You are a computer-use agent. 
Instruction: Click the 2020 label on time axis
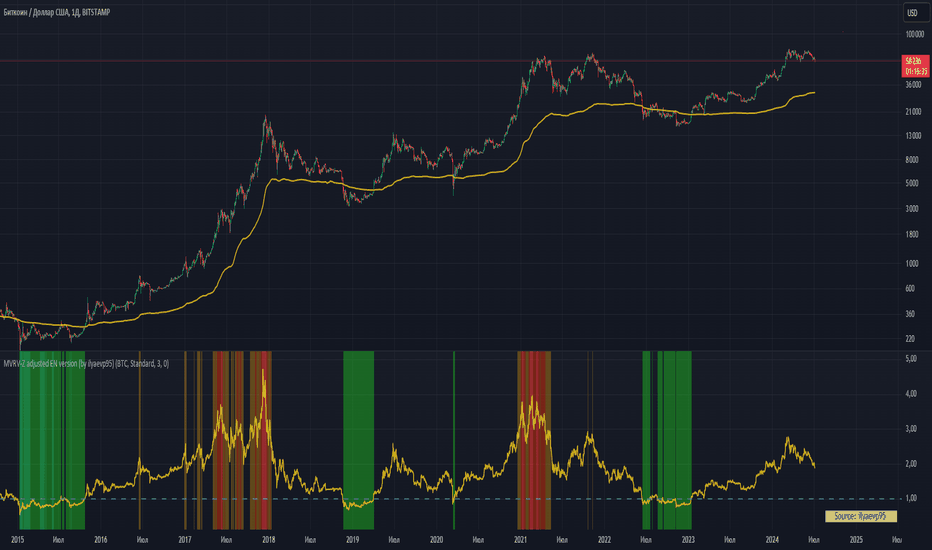tap(436, 540)
